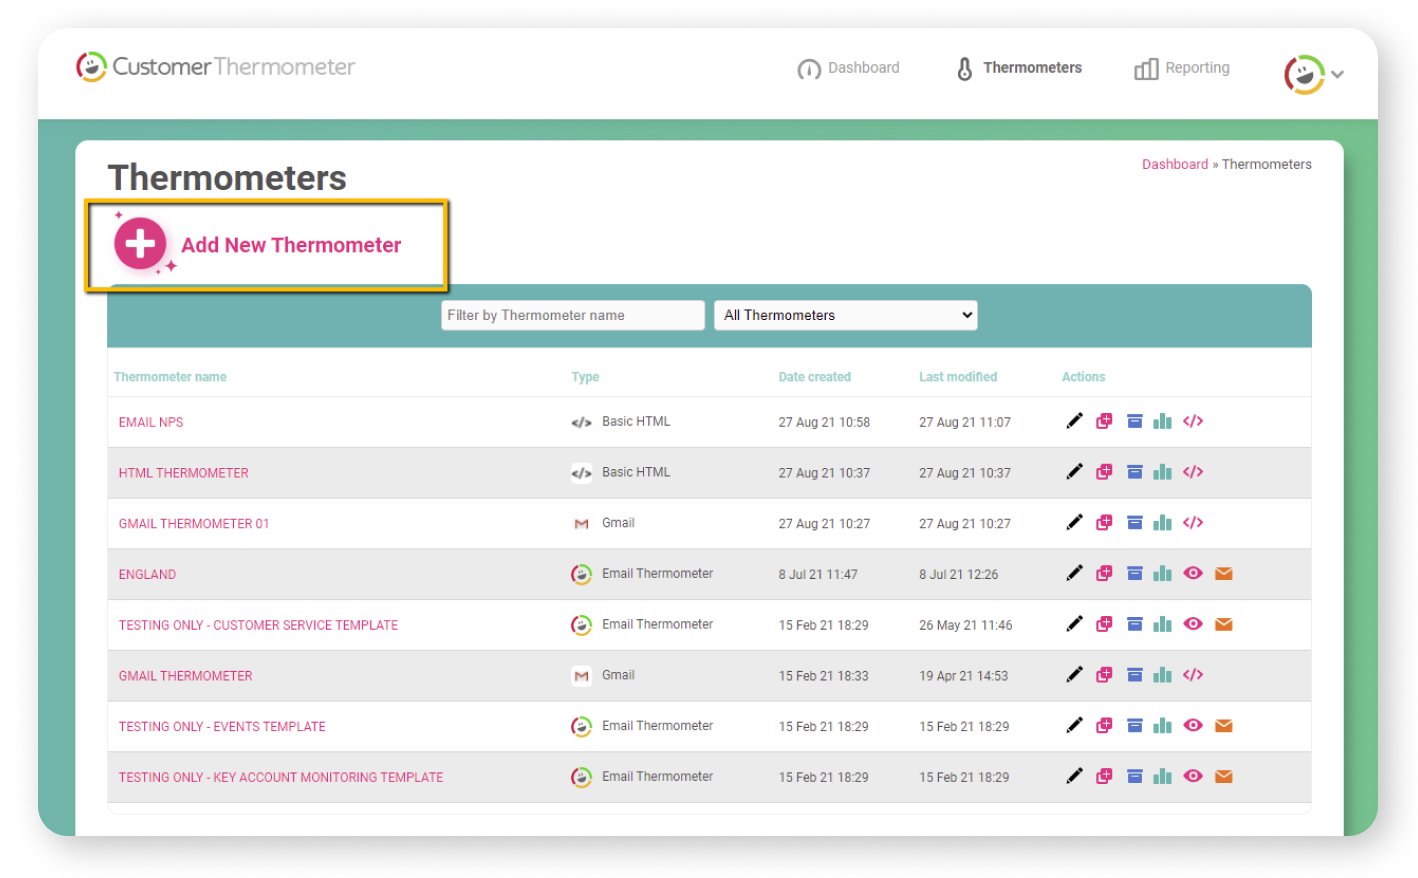Preview CUSTOMER SERVICE TEMPLATE with eye icon
Screen dimensions: 1418x878
click(1192, 624)
